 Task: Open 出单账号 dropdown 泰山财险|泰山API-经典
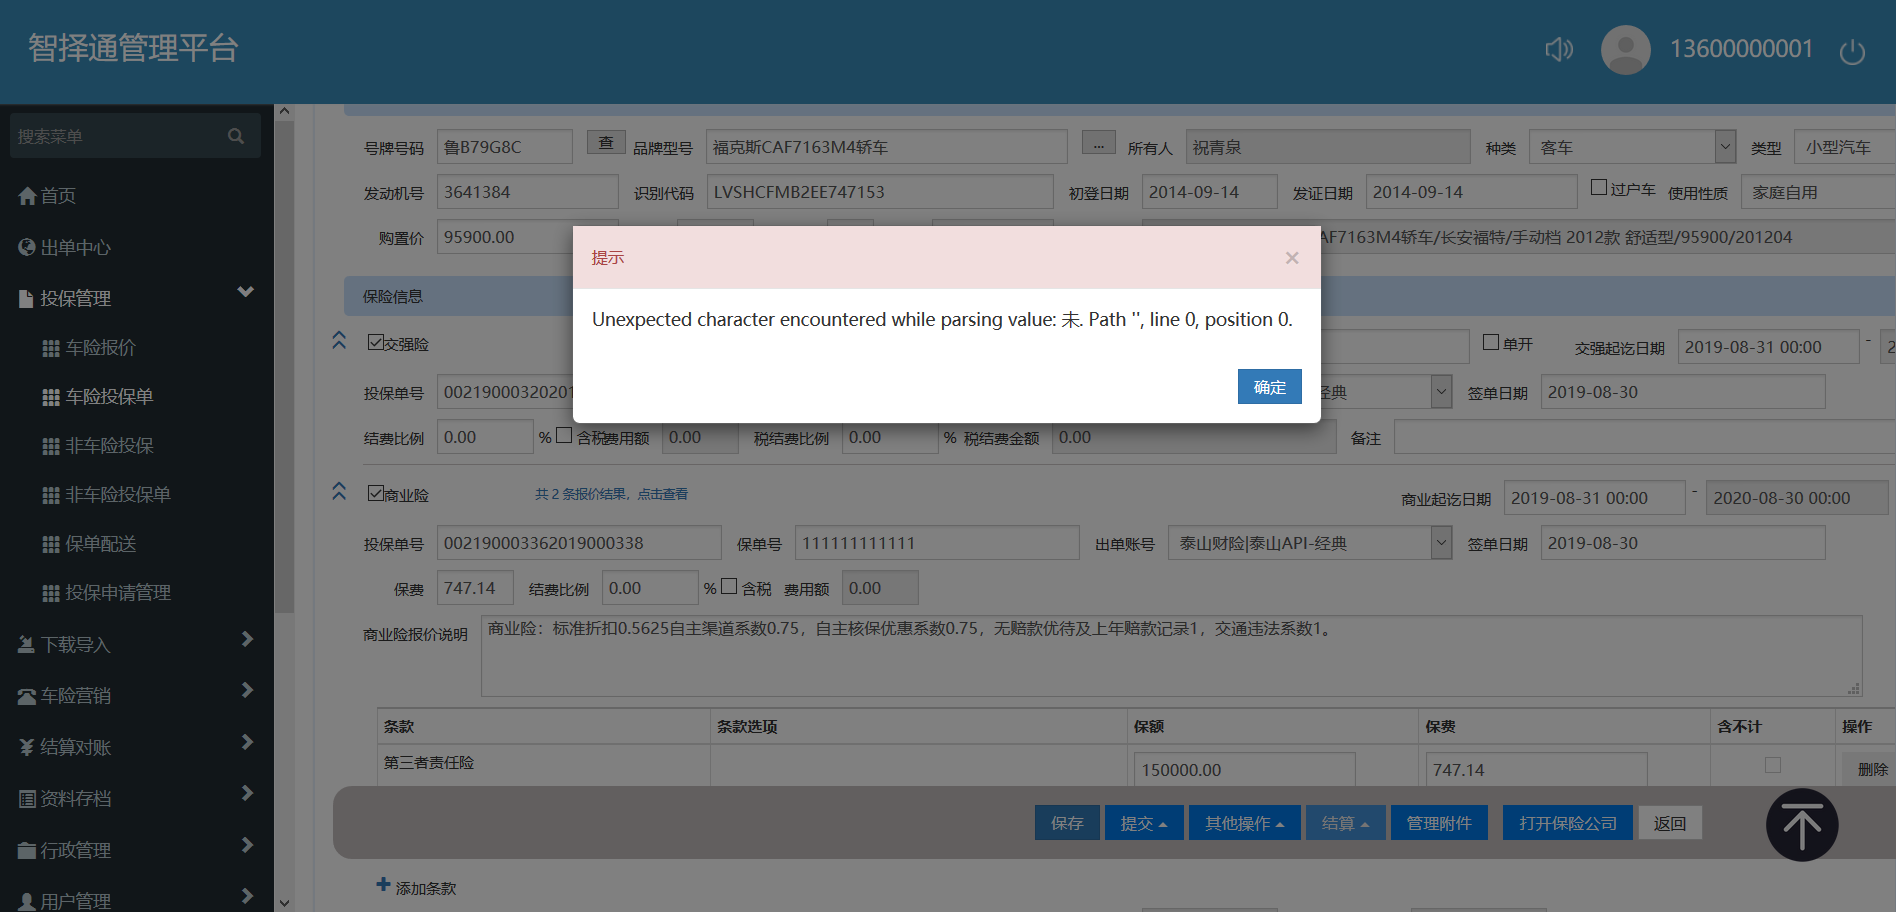tap(1310, 543)
